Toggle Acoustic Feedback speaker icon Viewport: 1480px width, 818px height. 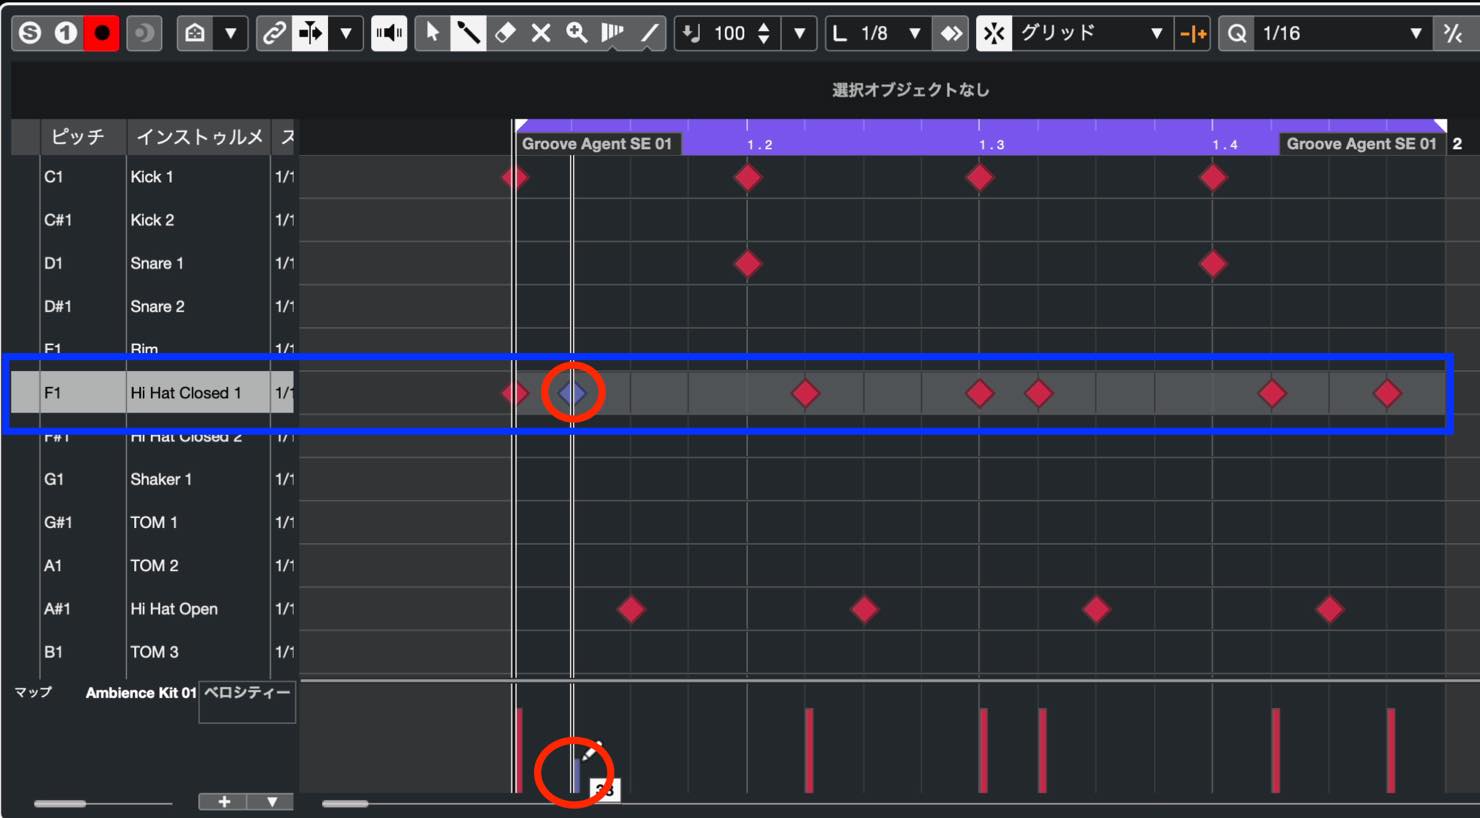pos(389,33)
